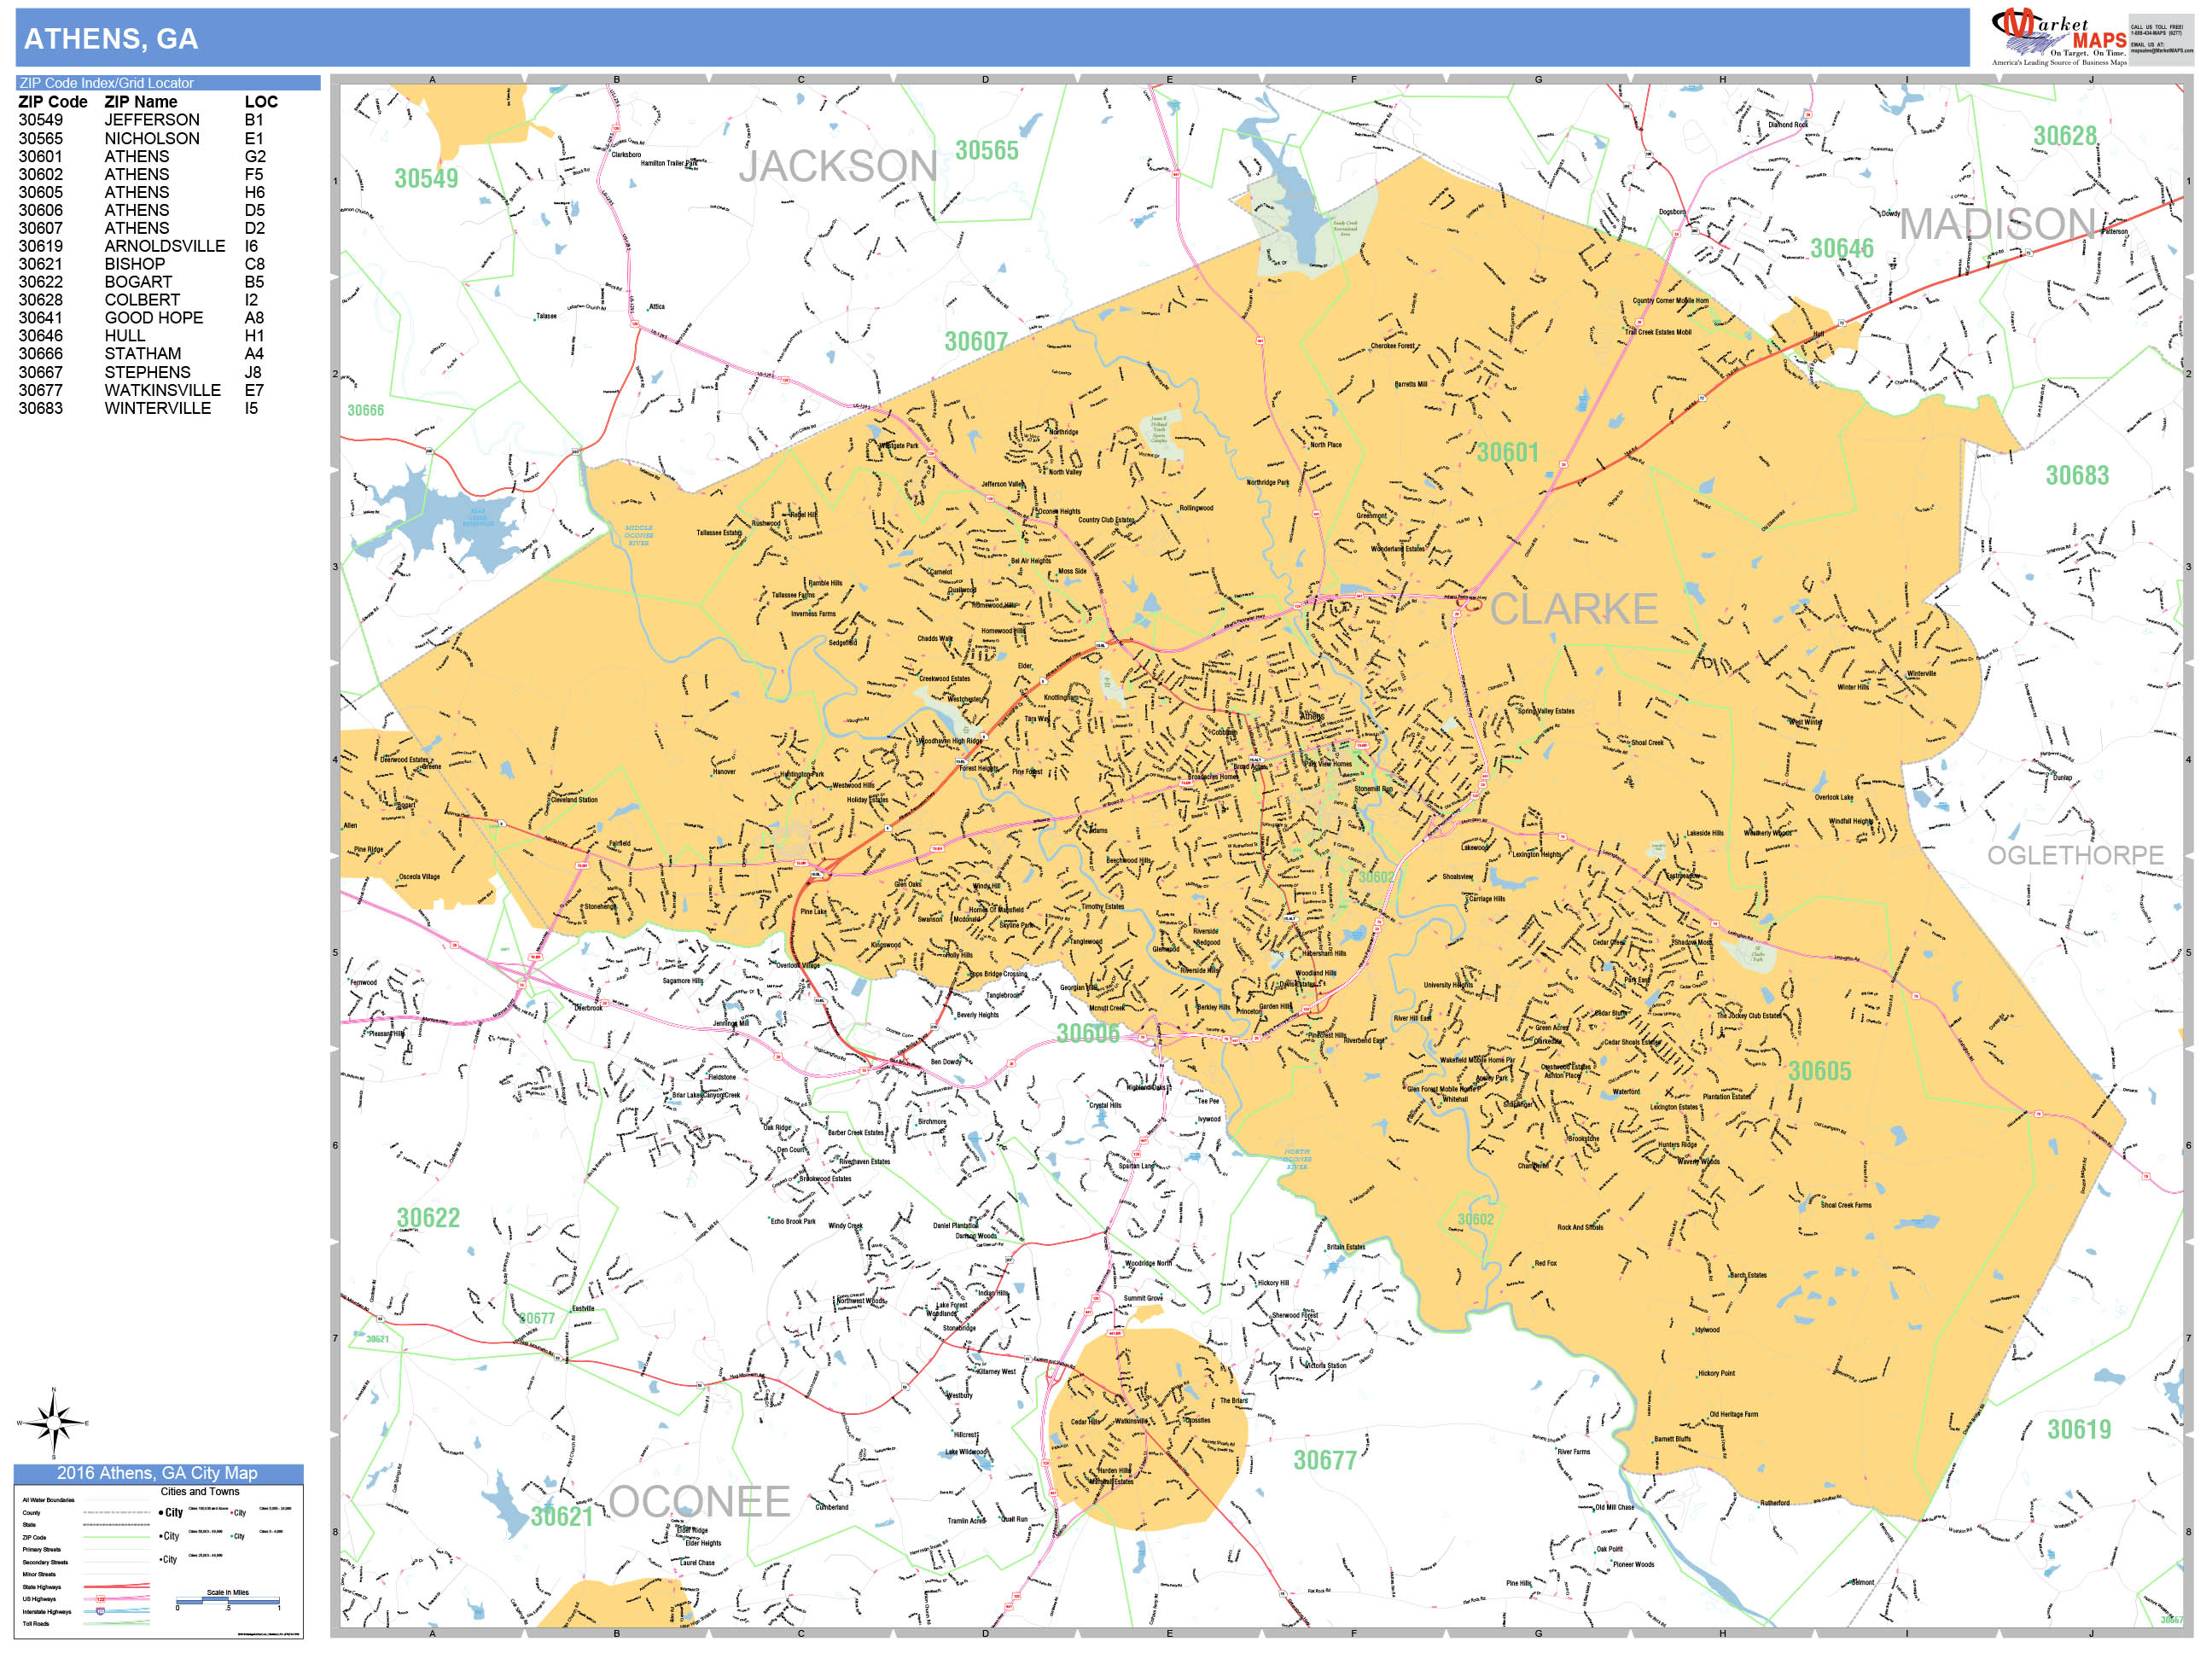Click the 30628 Colbert ZIP label on the map
Viewport: 2212px width, 1659px height.
(x=2064, y=136)
